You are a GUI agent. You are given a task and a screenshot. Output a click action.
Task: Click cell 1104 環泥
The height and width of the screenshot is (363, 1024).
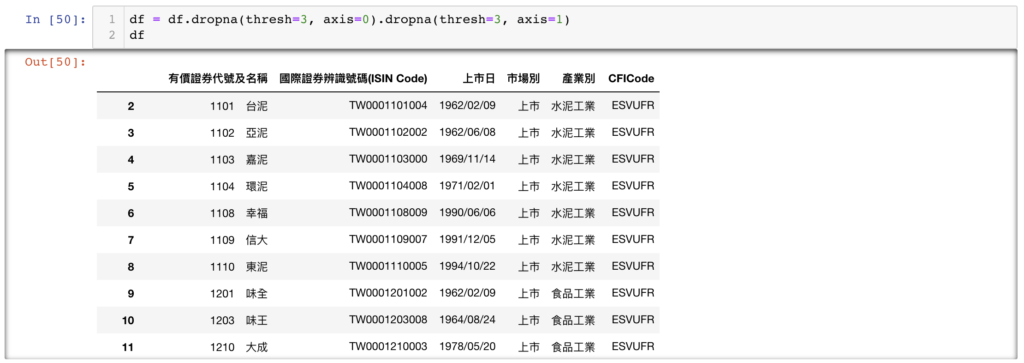coord(238,186)
